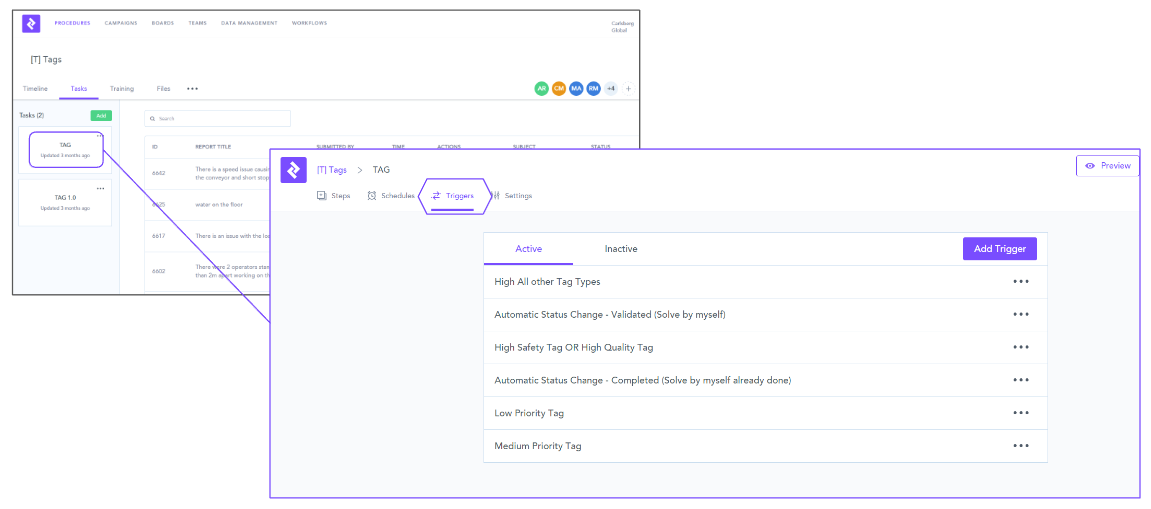
Task: Open the TAG 1.0 card ellipsis menu
Action: click(x=100, y=188)
